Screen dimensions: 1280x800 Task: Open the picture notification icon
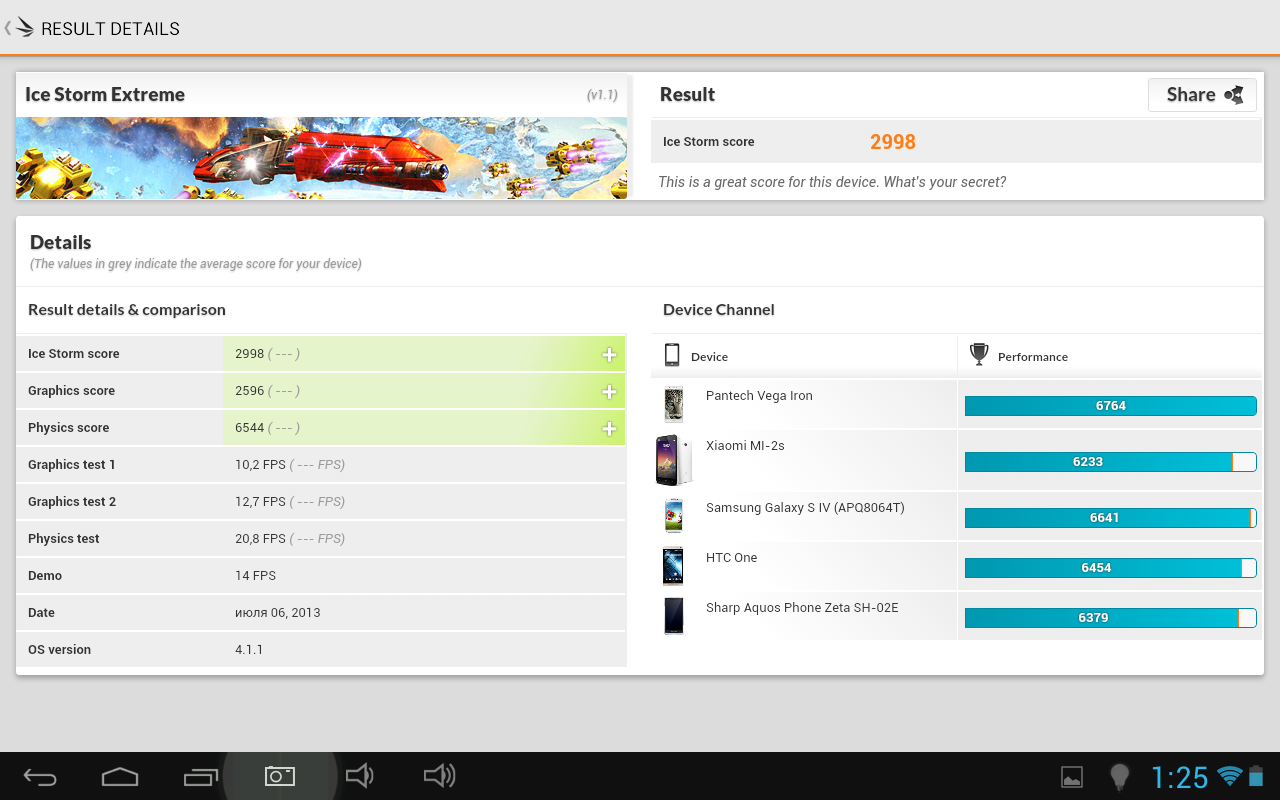click(x=1072, y=777)
